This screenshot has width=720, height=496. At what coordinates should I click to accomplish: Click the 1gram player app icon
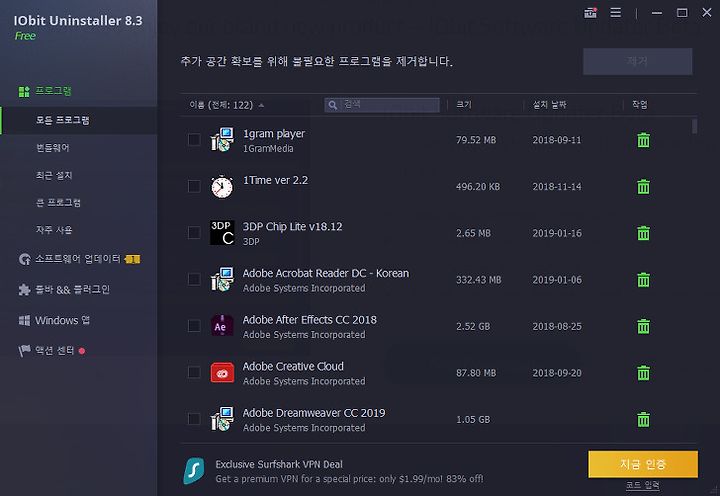tap(222, 140)
